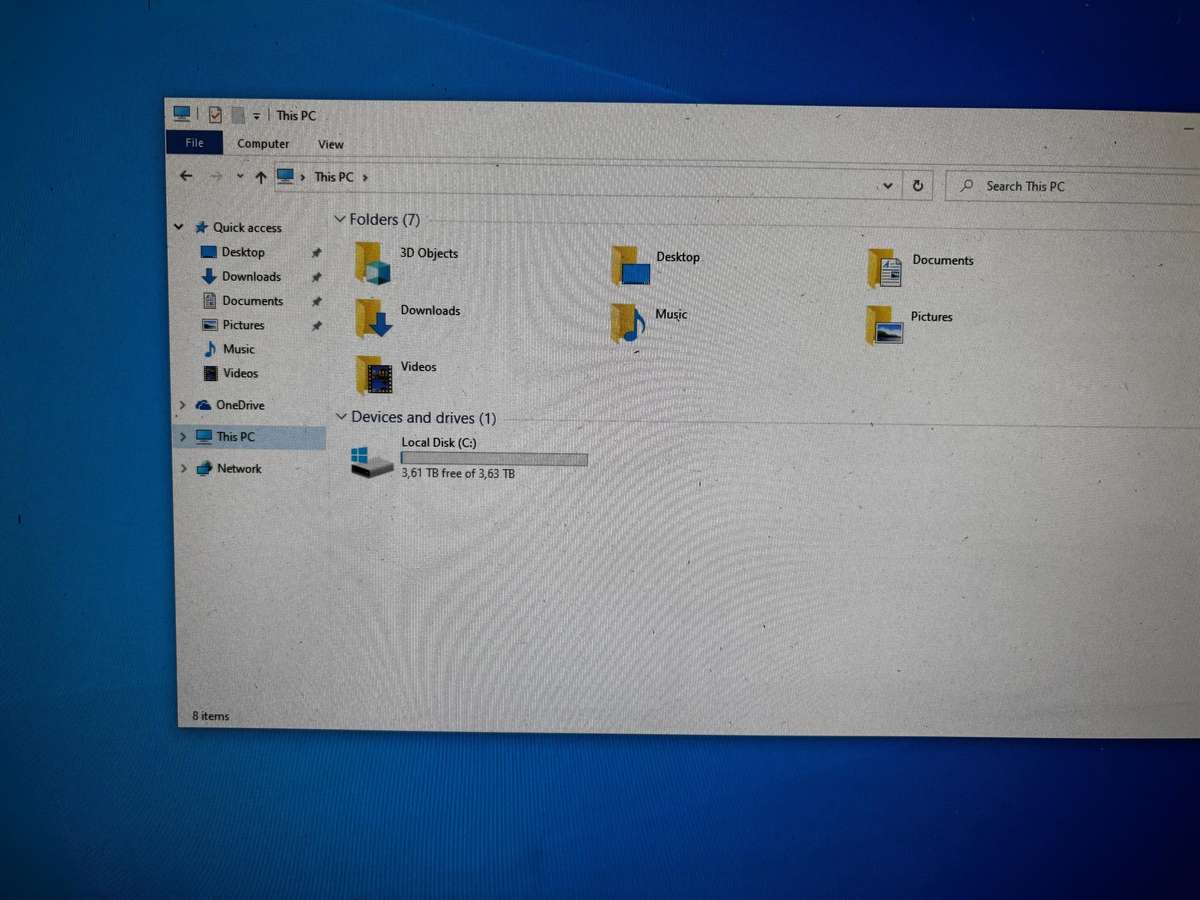Click the Properties icon on Quick Access Toolbar
1200x900 pixels.
click(214, 113)
